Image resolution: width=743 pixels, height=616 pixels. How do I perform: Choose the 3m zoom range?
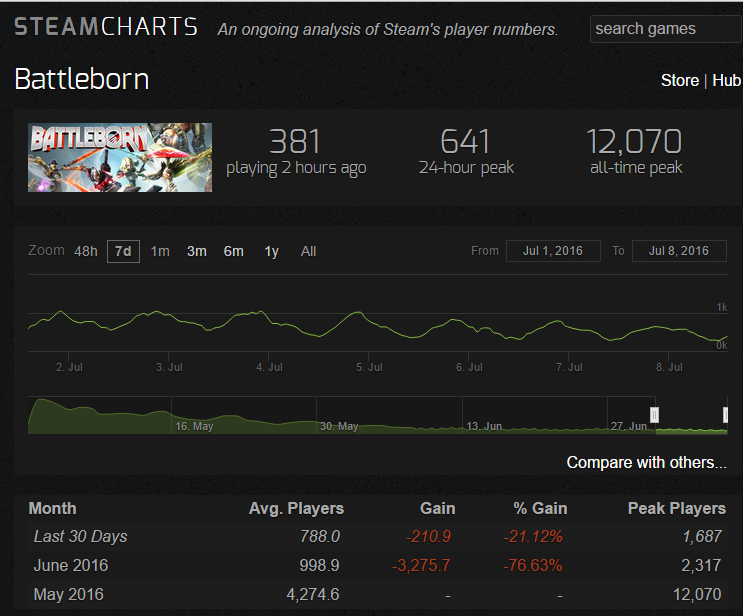[x=197, y=251]
